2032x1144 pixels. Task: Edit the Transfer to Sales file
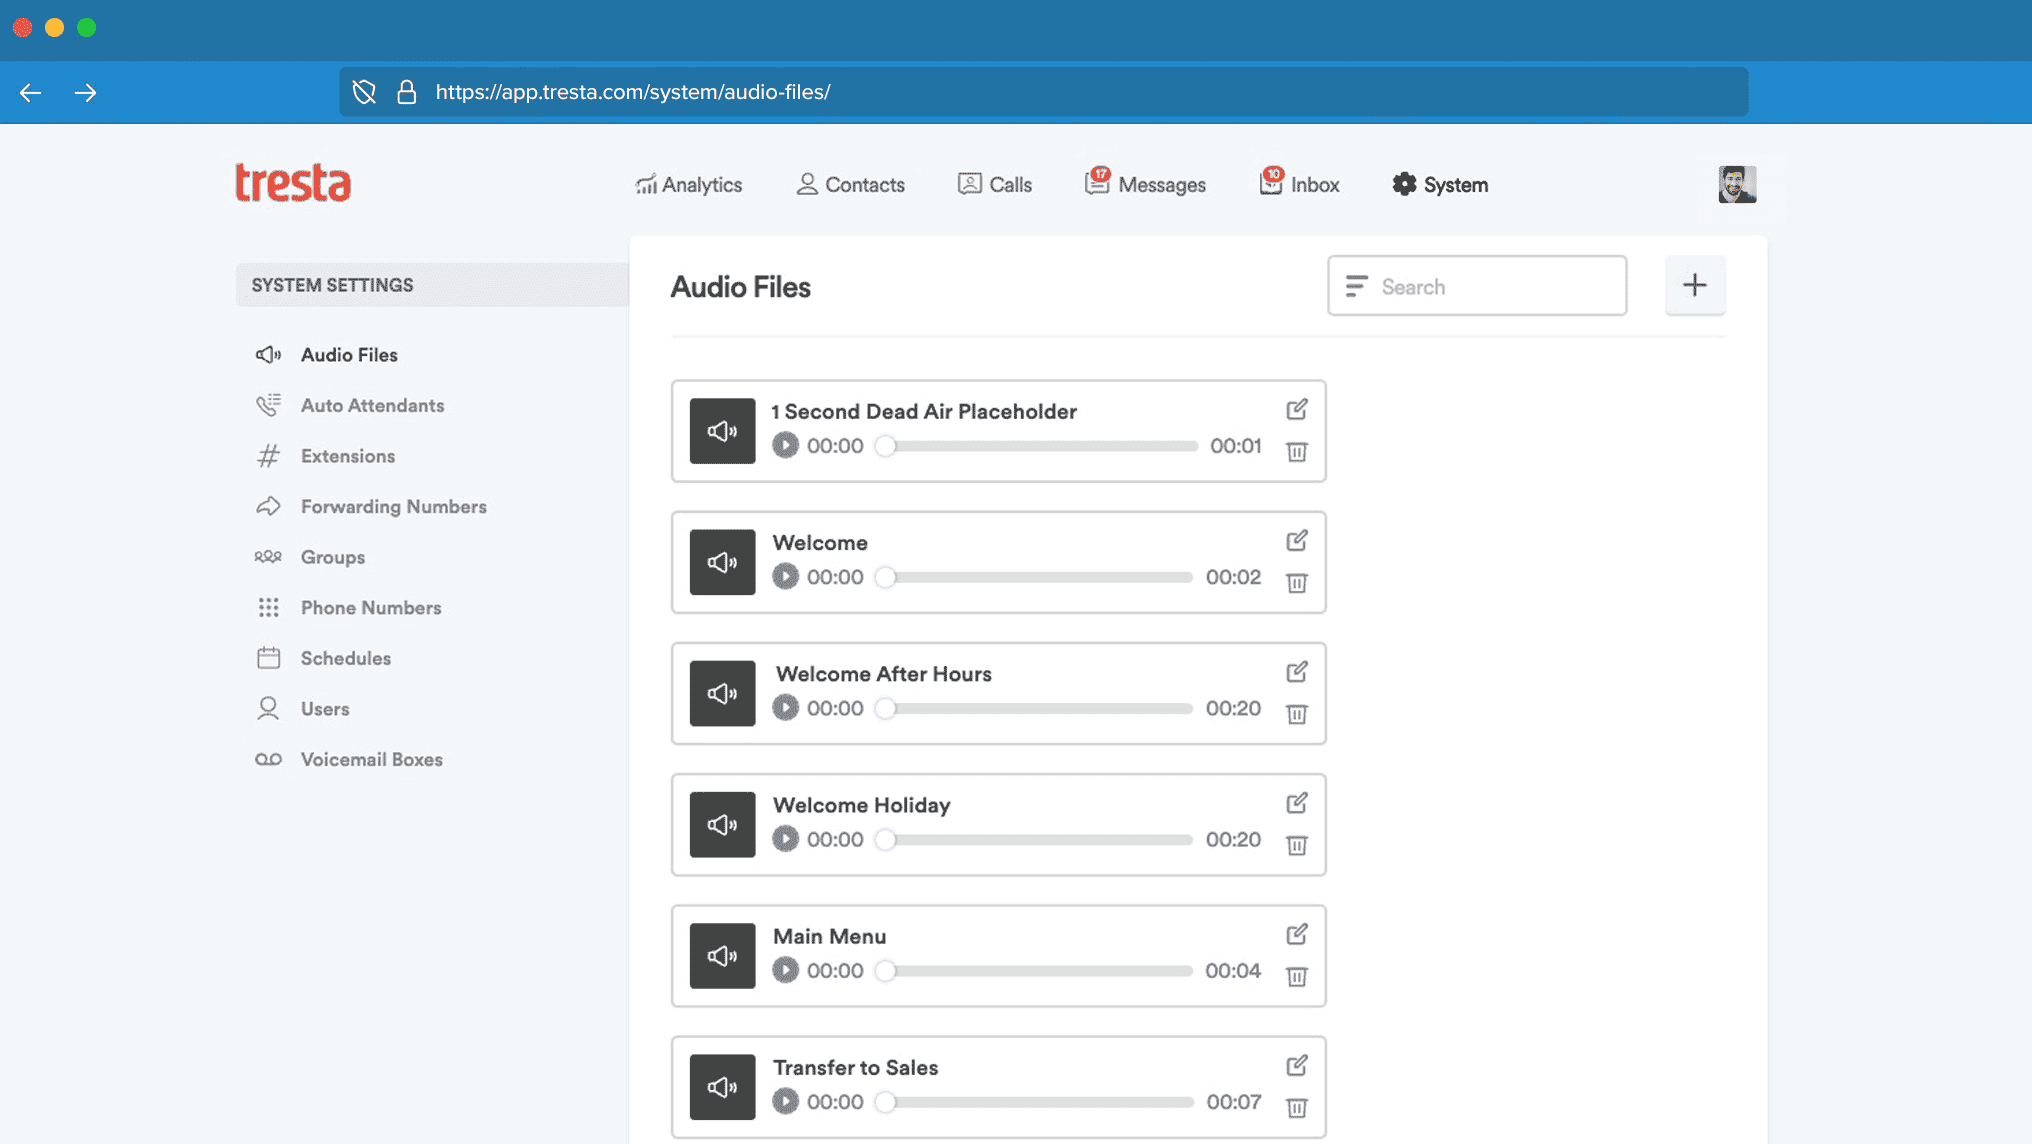point(1297,1065)
